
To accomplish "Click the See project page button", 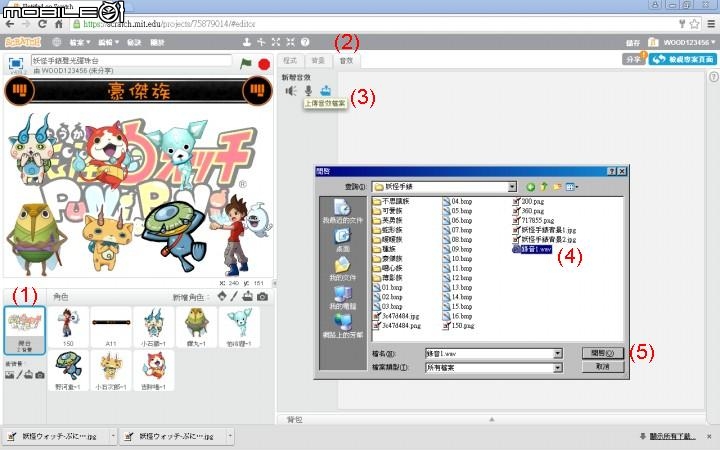I will [x=683, y=59].
